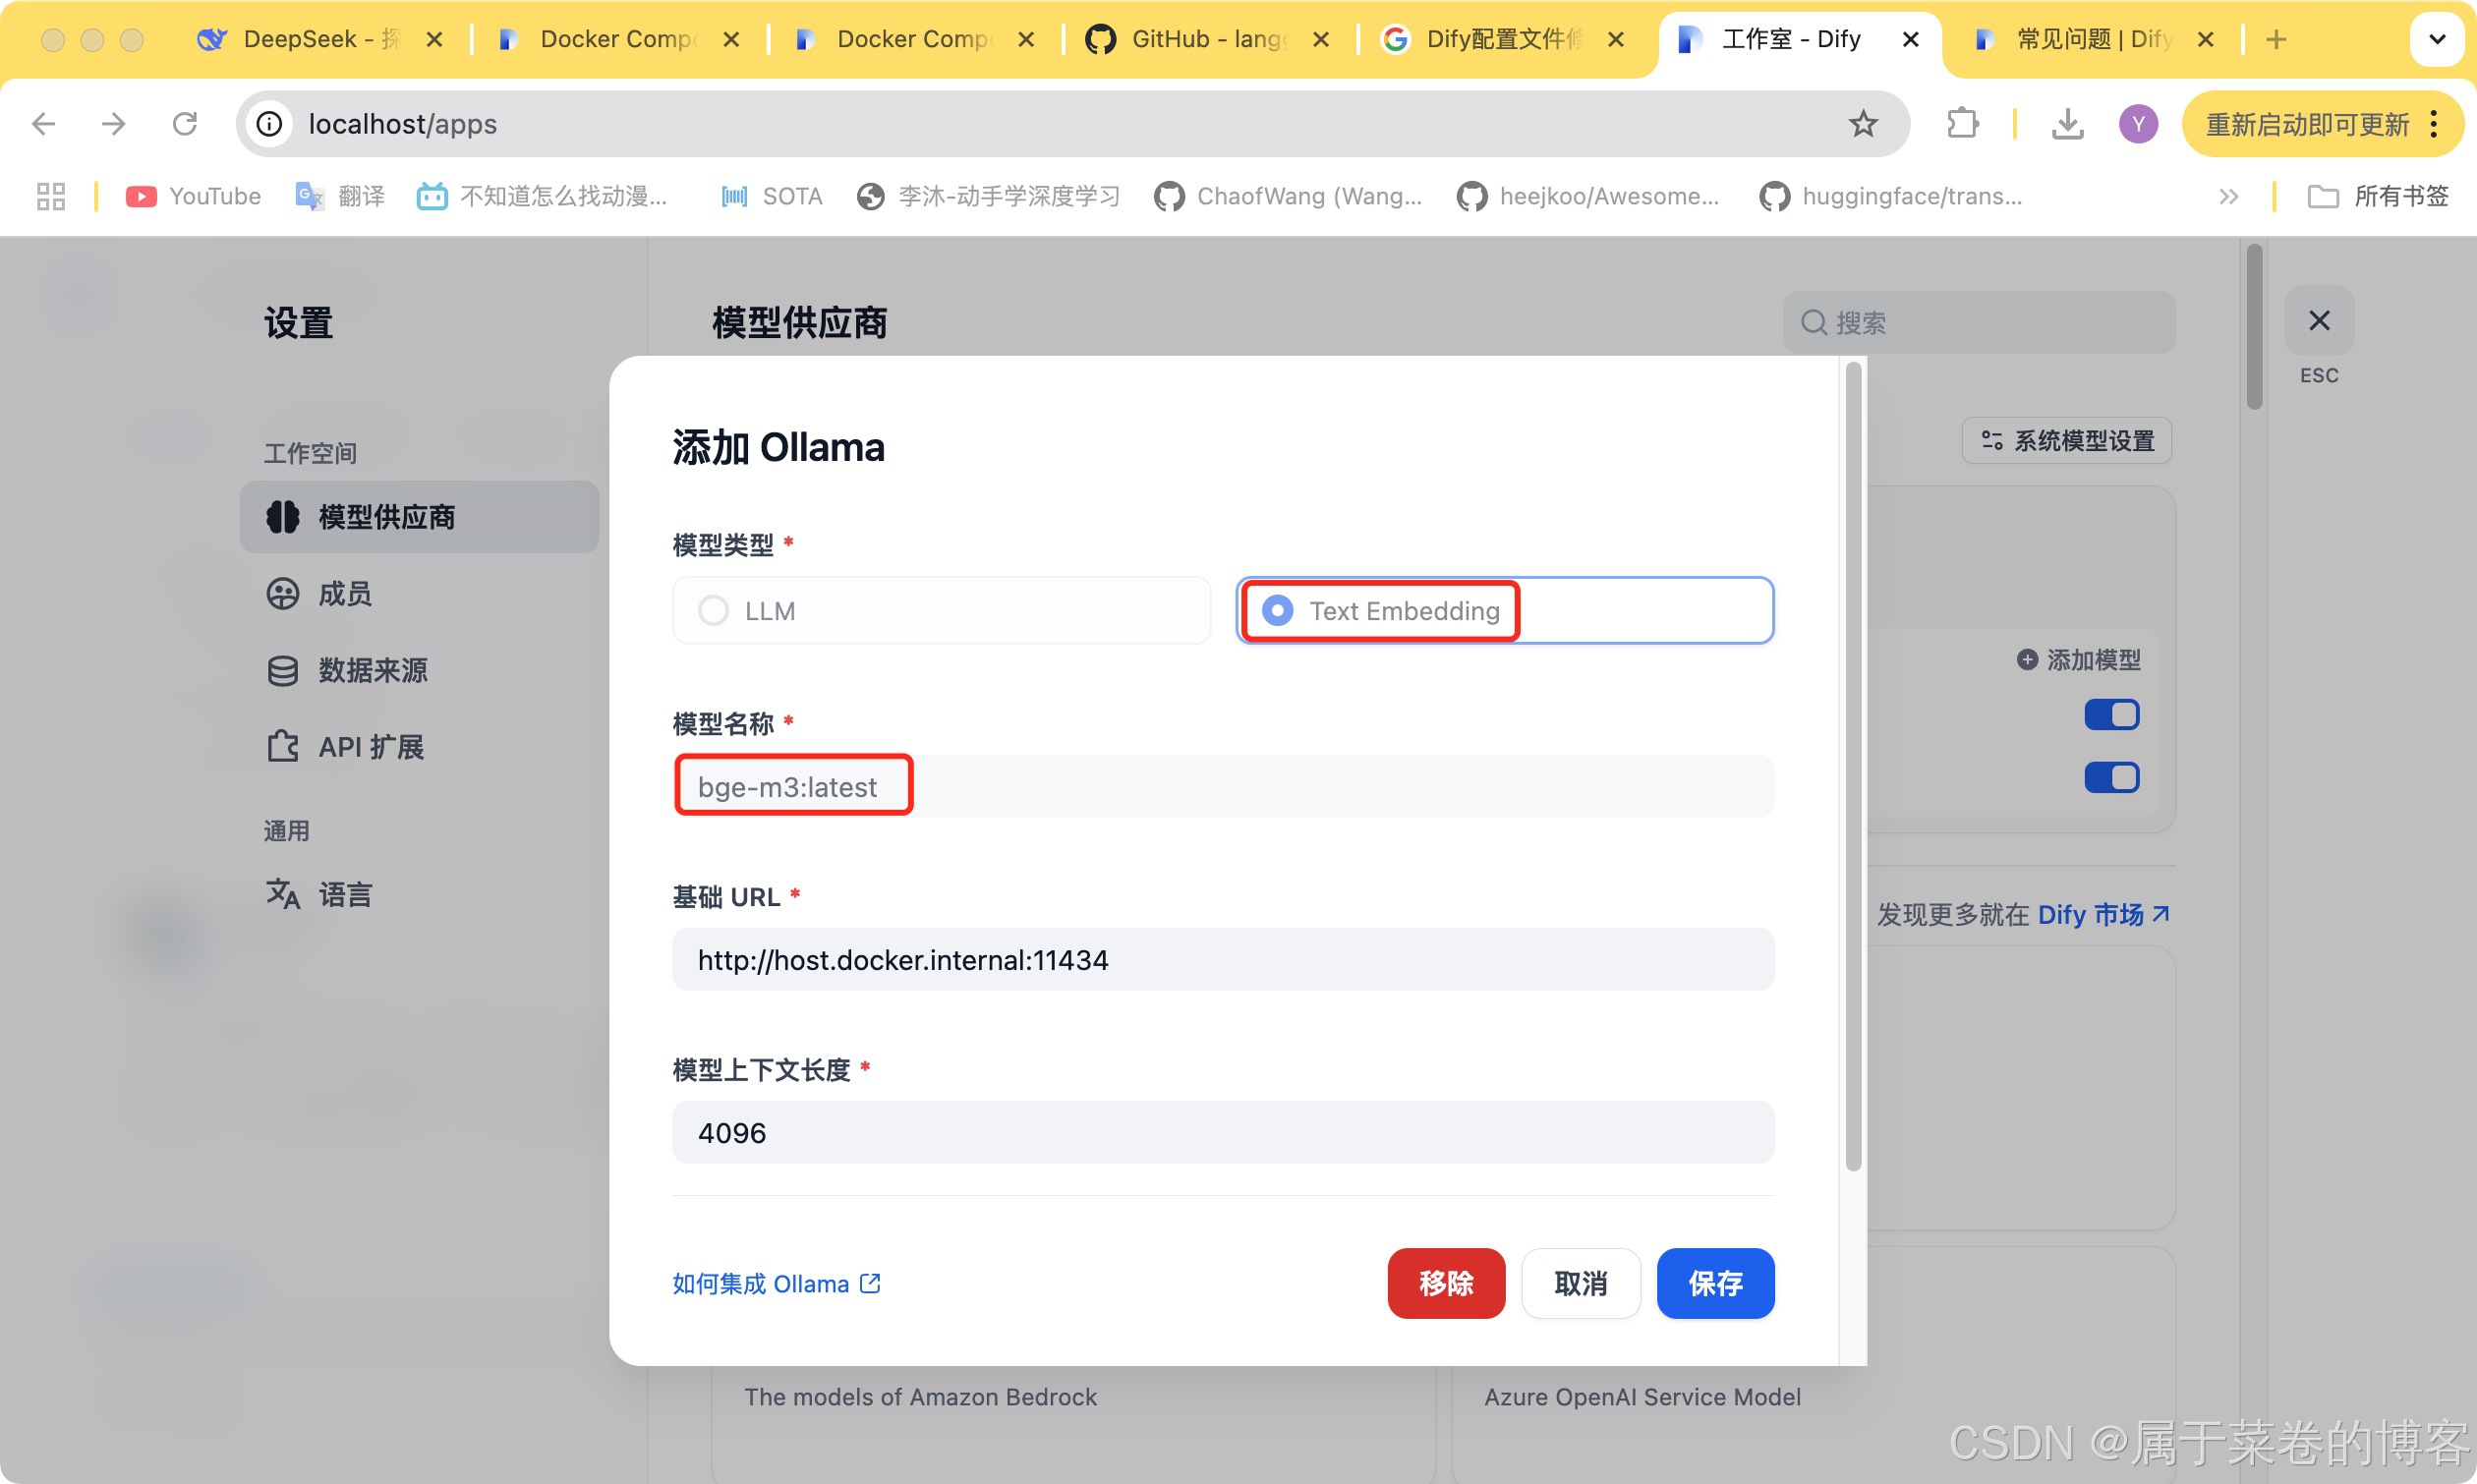Reload the page with refresh icon

tap(185, 124)
